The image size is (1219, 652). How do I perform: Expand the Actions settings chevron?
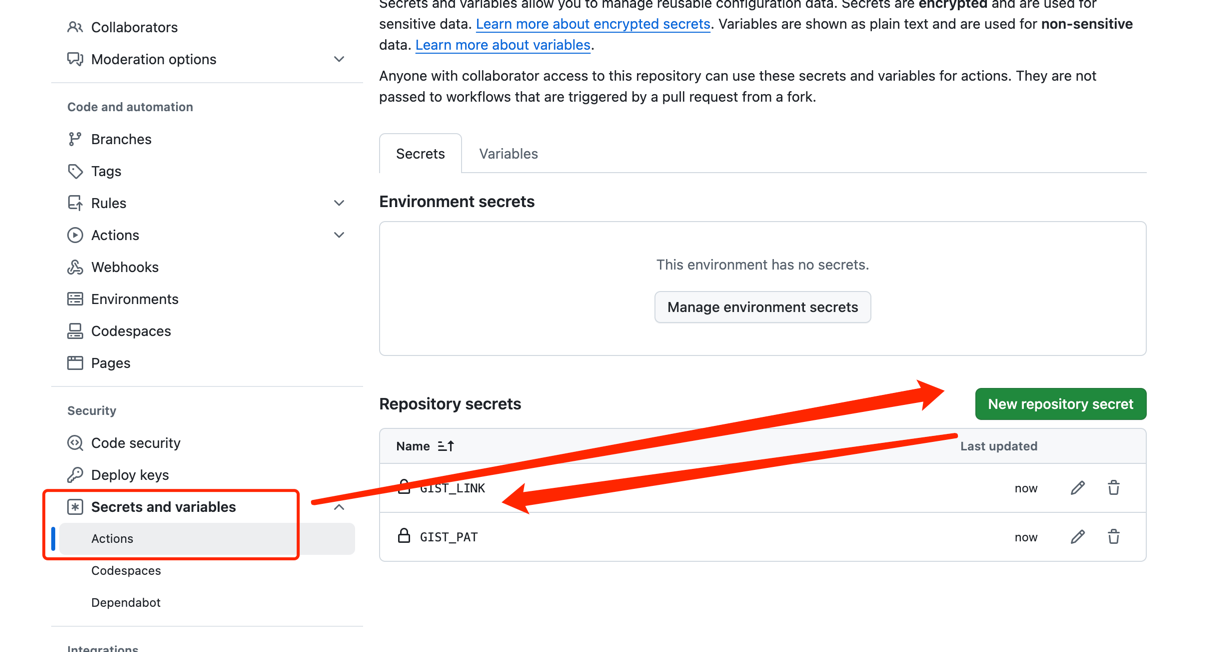(339, 235)
